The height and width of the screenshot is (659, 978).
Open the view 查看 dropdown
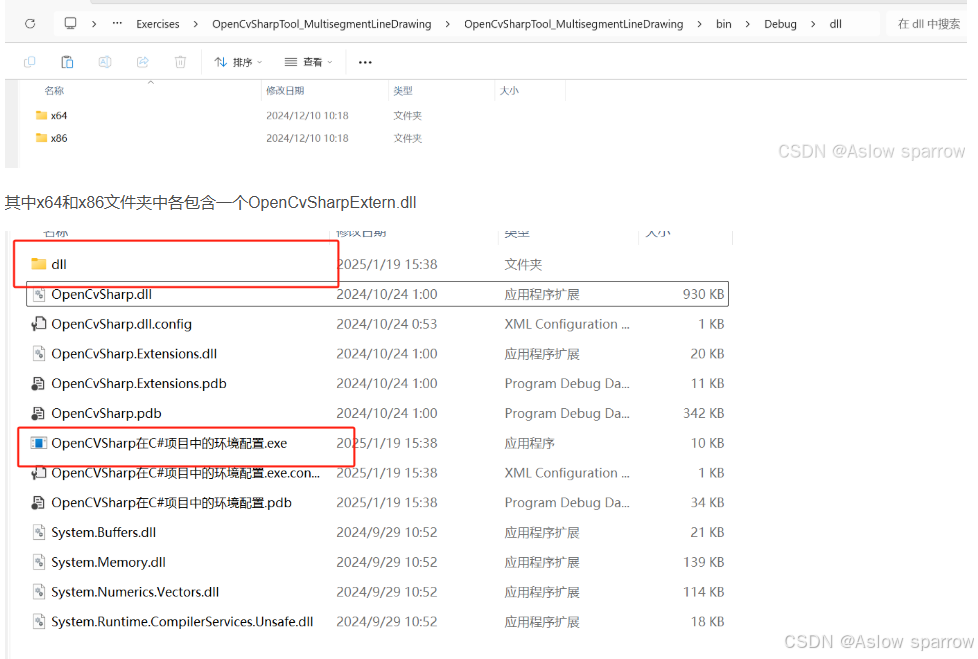[x=309, y=62]
